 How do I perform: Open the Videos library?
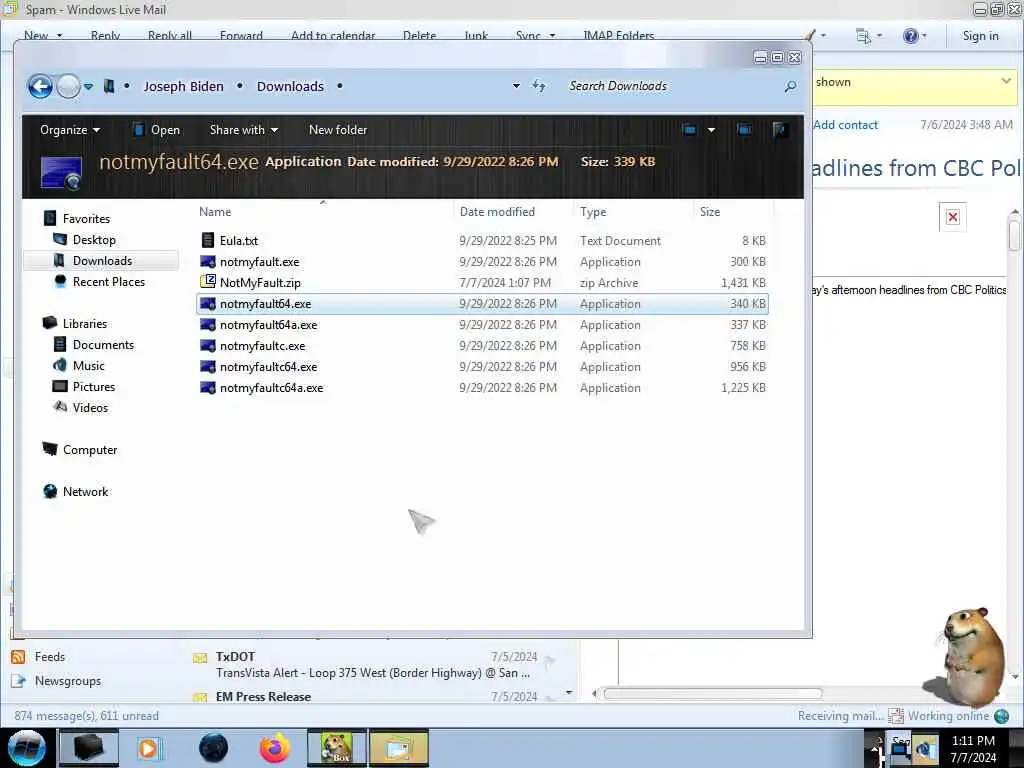[89, 408]
